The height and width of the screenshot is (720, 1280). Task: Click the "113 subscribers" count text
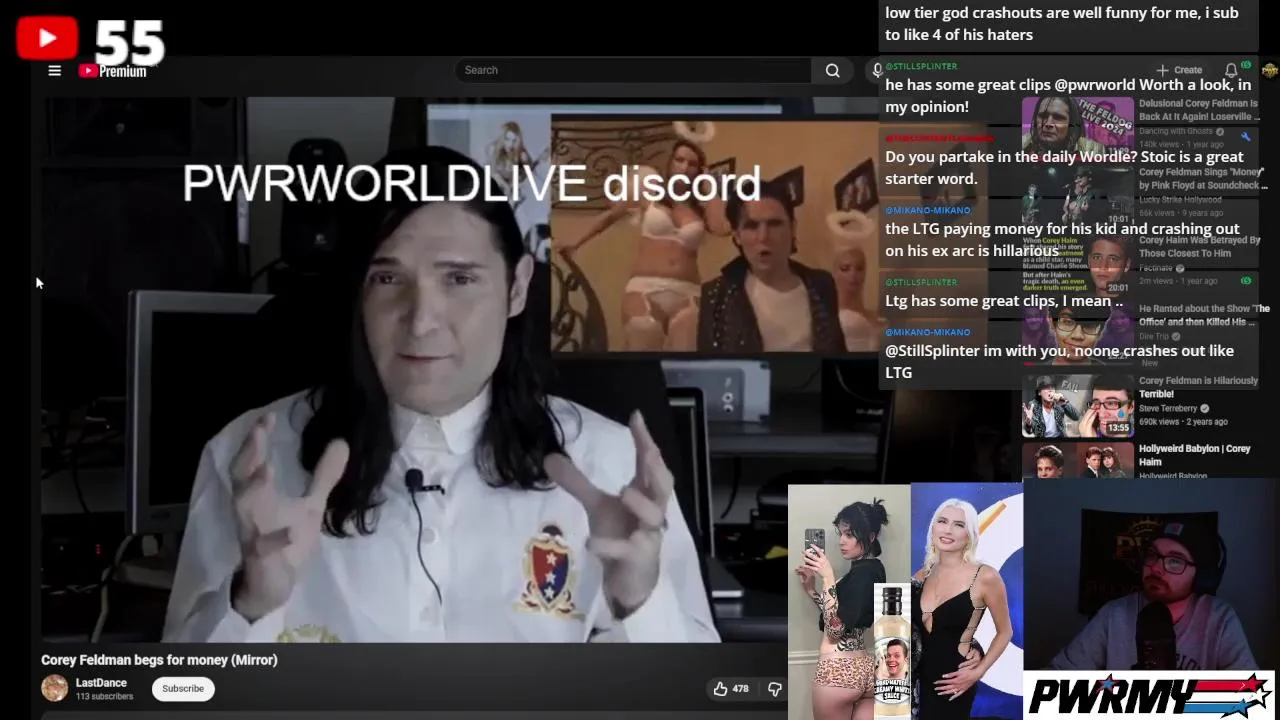(104, 696)
